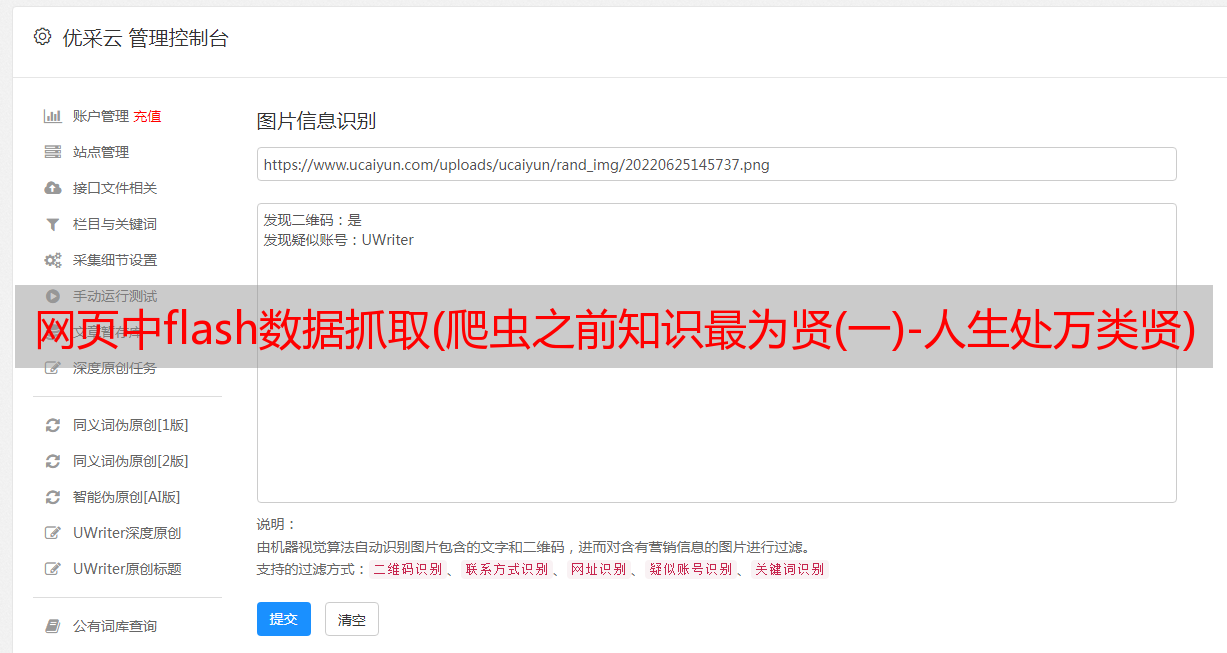
Task: Click the 二维码识别 tag
Action: (407, 569)
